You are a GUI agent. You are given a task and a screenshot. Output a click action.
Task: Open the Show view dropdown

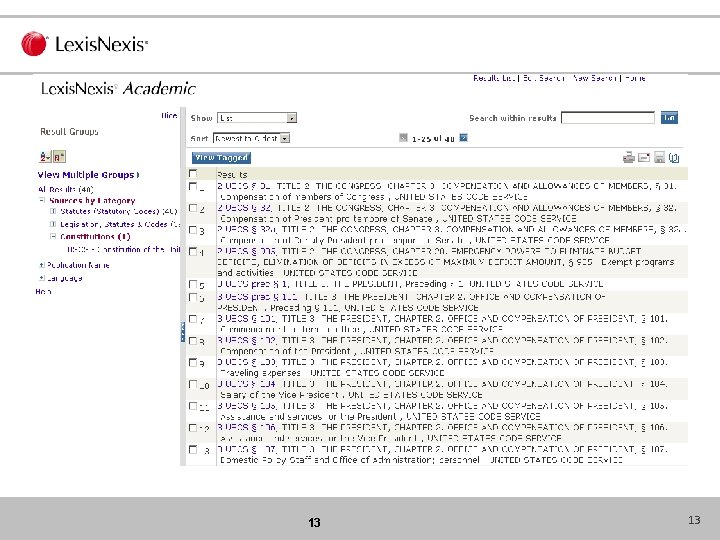tap(257, 118)
